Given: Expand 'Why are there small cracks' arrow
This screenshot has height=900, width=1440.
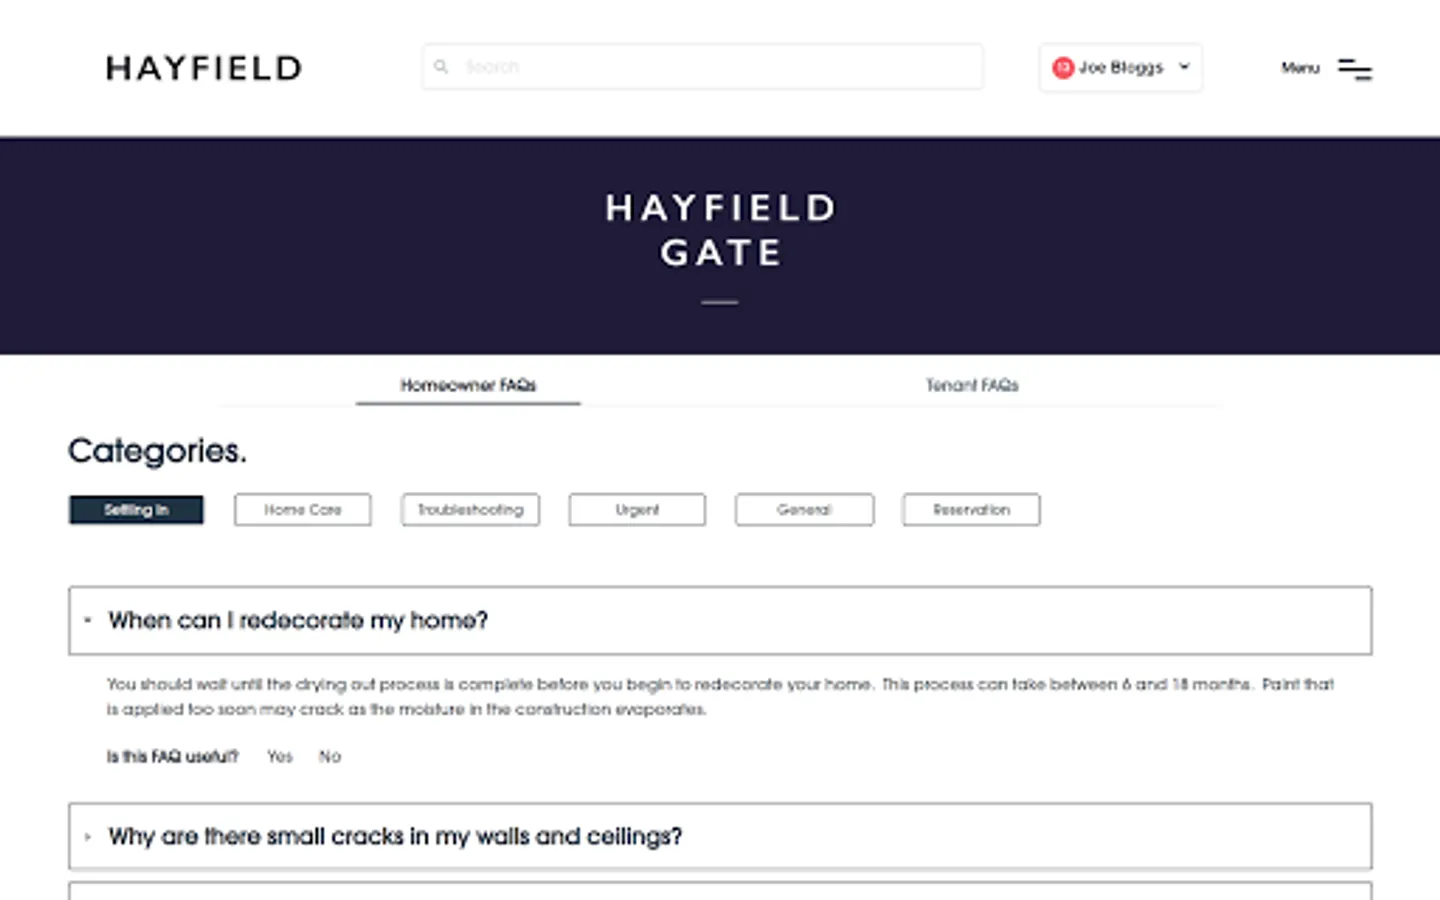Looking at the screenshot, I should pos(88,837).
